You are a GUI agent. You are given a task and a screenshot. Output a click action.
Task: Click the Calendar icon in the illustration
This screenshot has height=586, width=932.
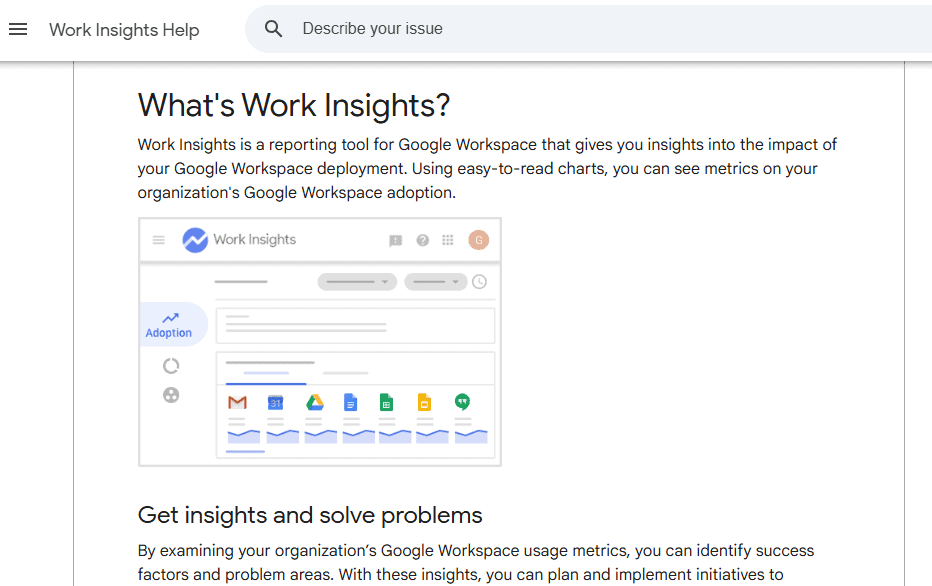click(x=275, y=402)
